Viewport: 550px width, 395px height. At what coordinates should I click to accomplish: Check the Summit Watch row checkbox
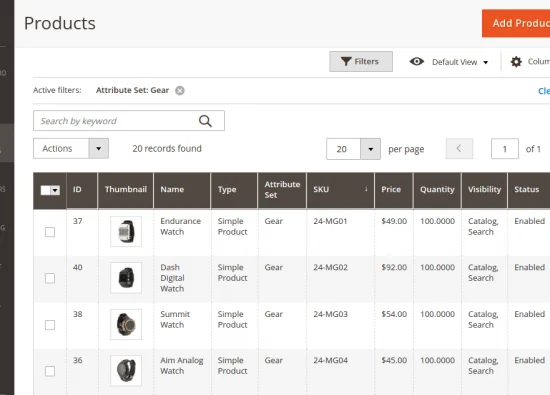point(50,325)
